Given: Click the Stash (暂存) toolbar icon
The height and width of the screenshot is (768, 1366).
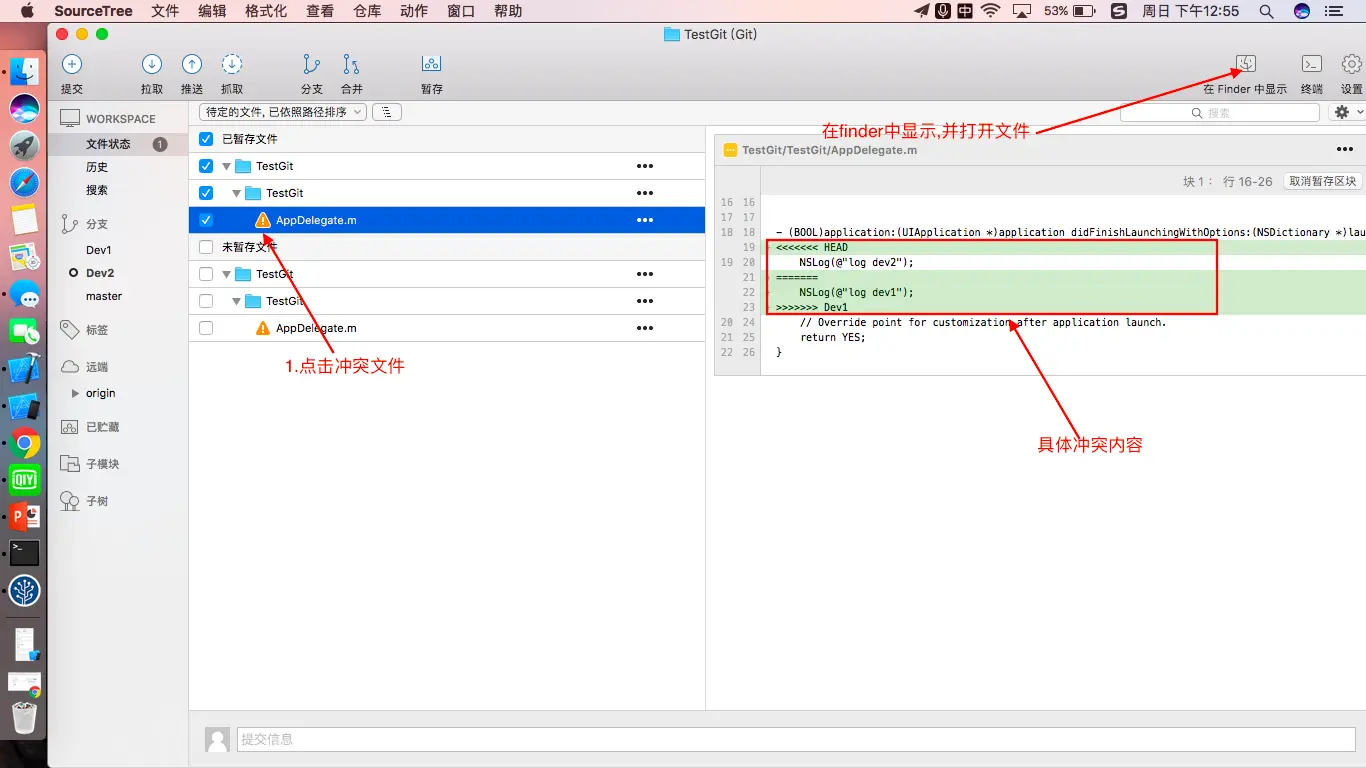Looking at the screenshot, I should coord(431,65).
